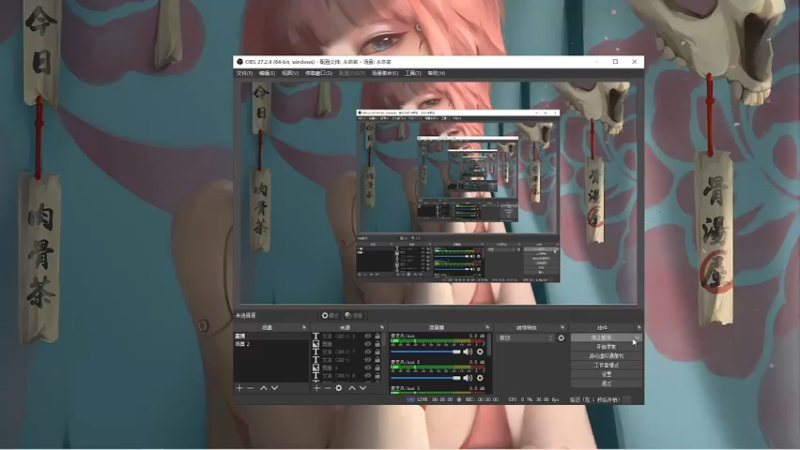
Task: Toggle 工作室模式 studio mode button
Action: pyautogui.click(x=606, y=365)
